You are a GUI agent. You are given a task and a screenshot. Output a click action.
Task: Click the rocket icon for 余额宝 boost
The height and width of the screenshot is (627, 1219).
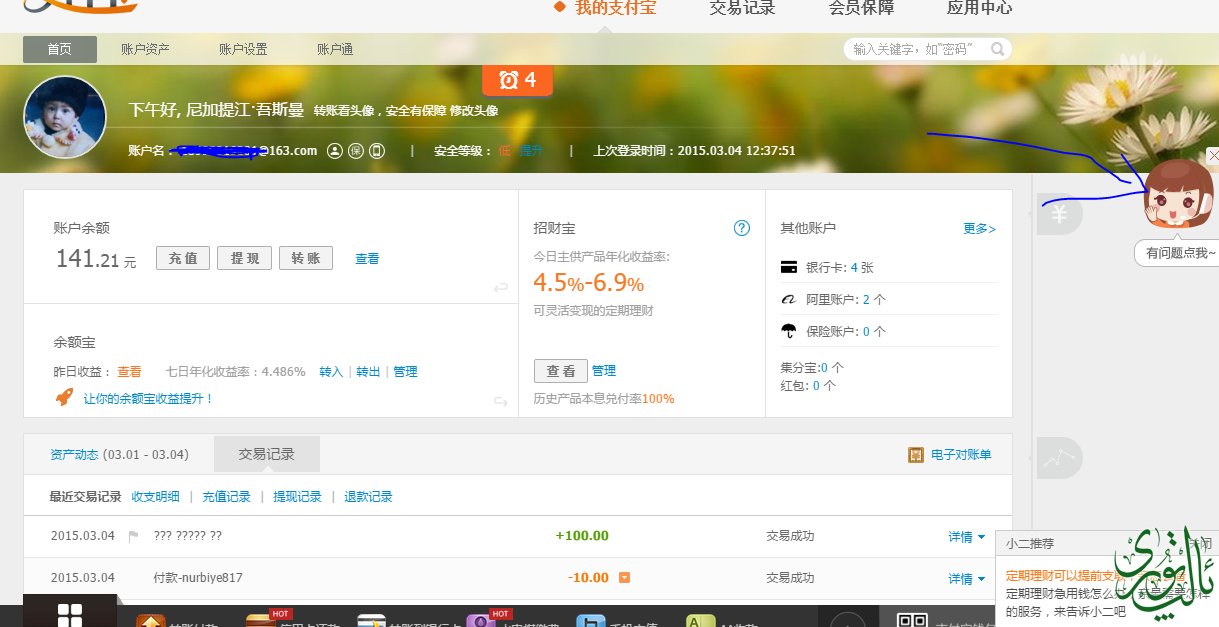[64, 398]
